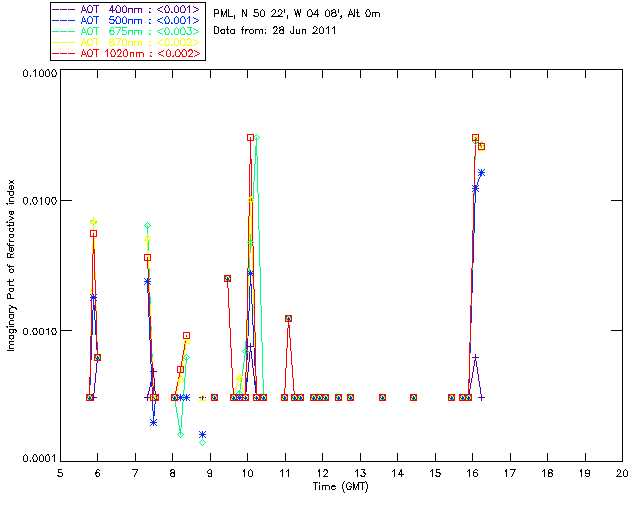Click the lowest green diamond near time 8.8
The width and height of the screenshot is (640, 512).
coord(202,443)
